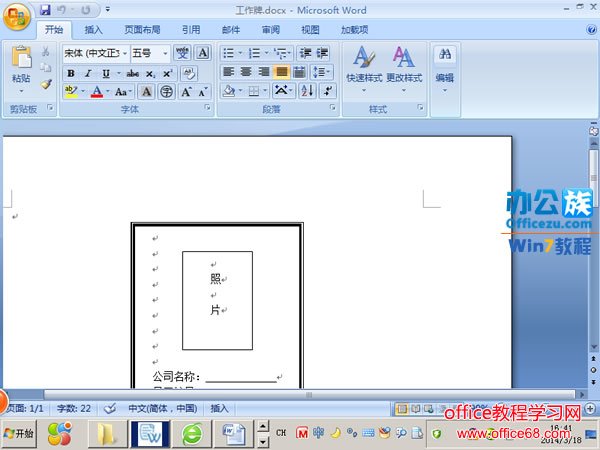
Task: Justify the text
Action: point(282,72)
